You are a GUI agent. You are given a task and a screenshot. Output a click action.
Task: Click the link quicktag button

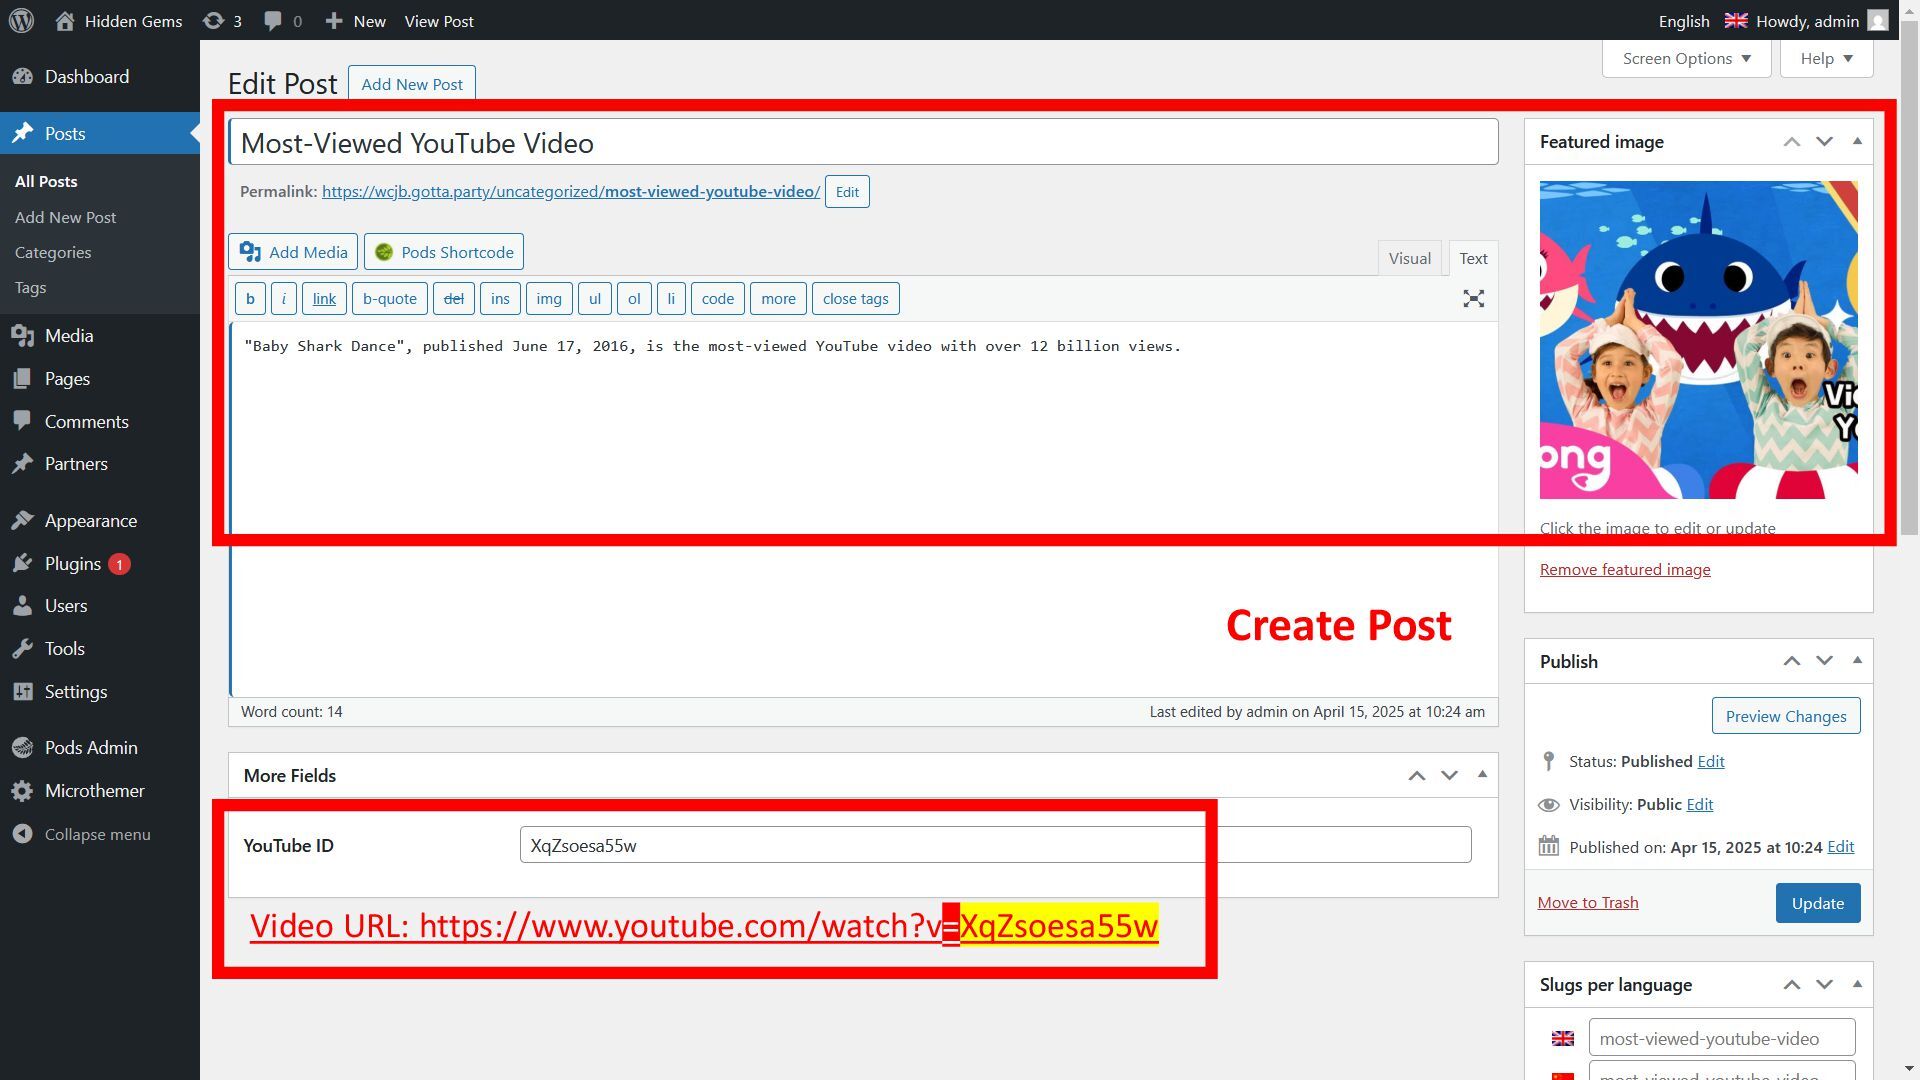[324, 299]
